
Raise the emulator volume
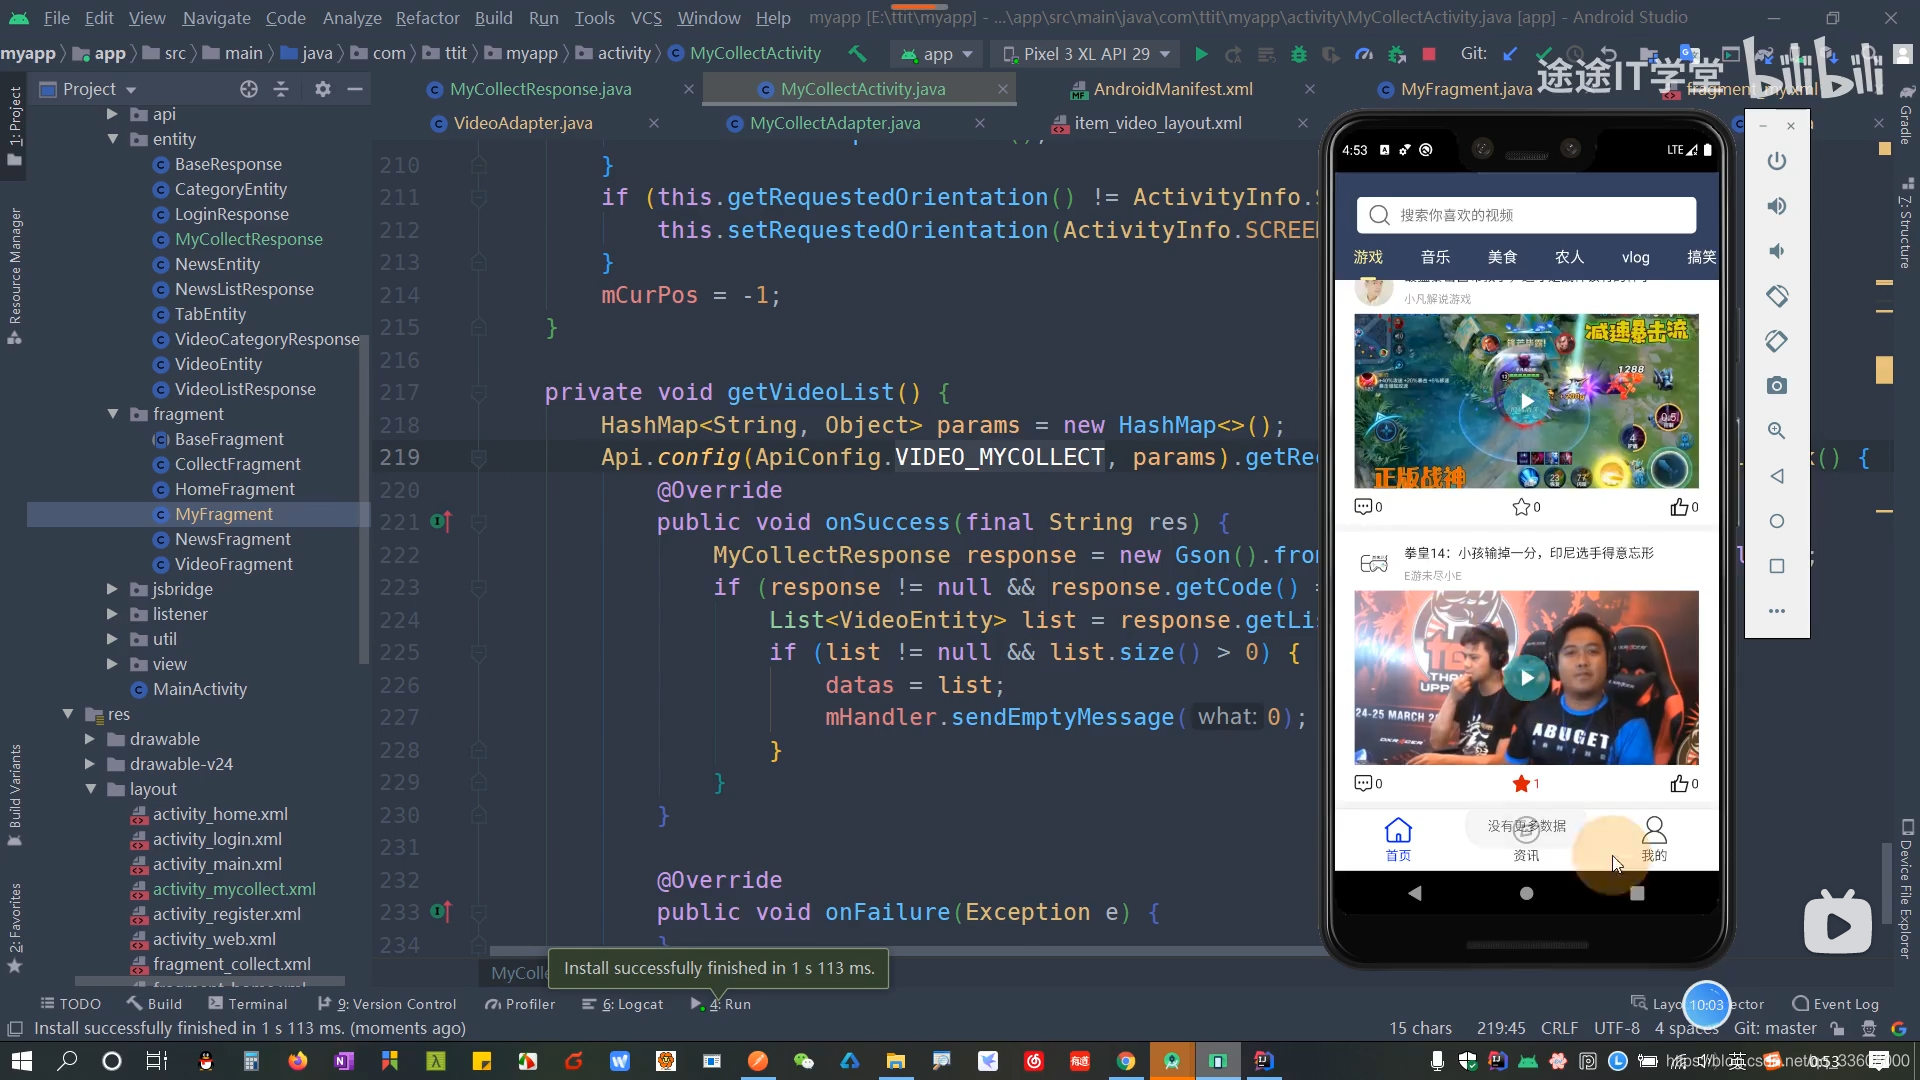[x=1776, y=206]
